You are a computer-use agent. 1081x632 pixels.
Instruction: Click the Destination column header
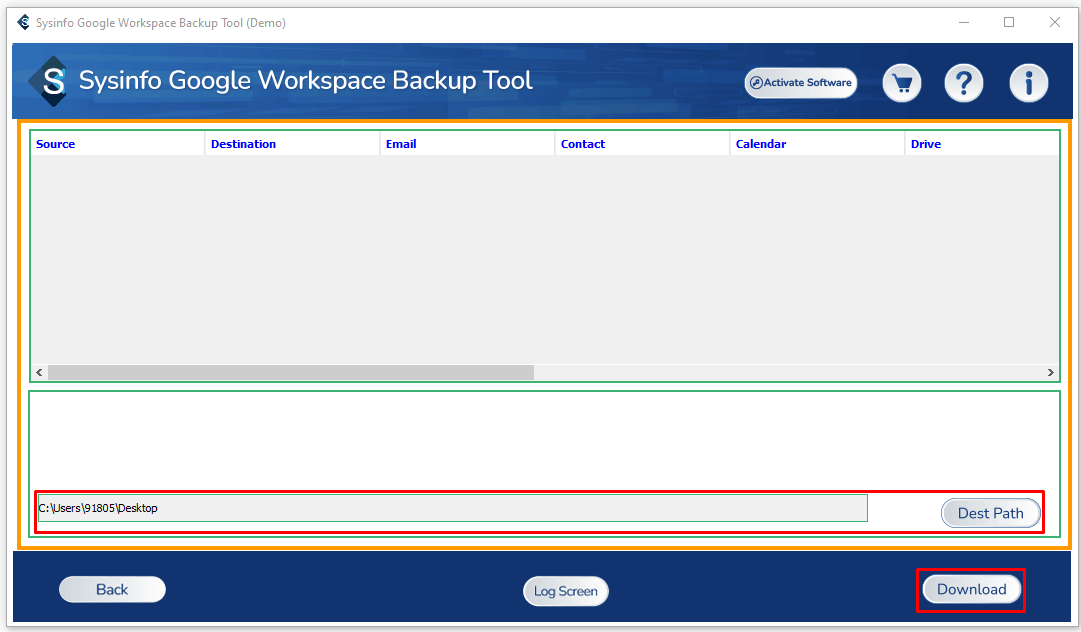tap(293, 144)
